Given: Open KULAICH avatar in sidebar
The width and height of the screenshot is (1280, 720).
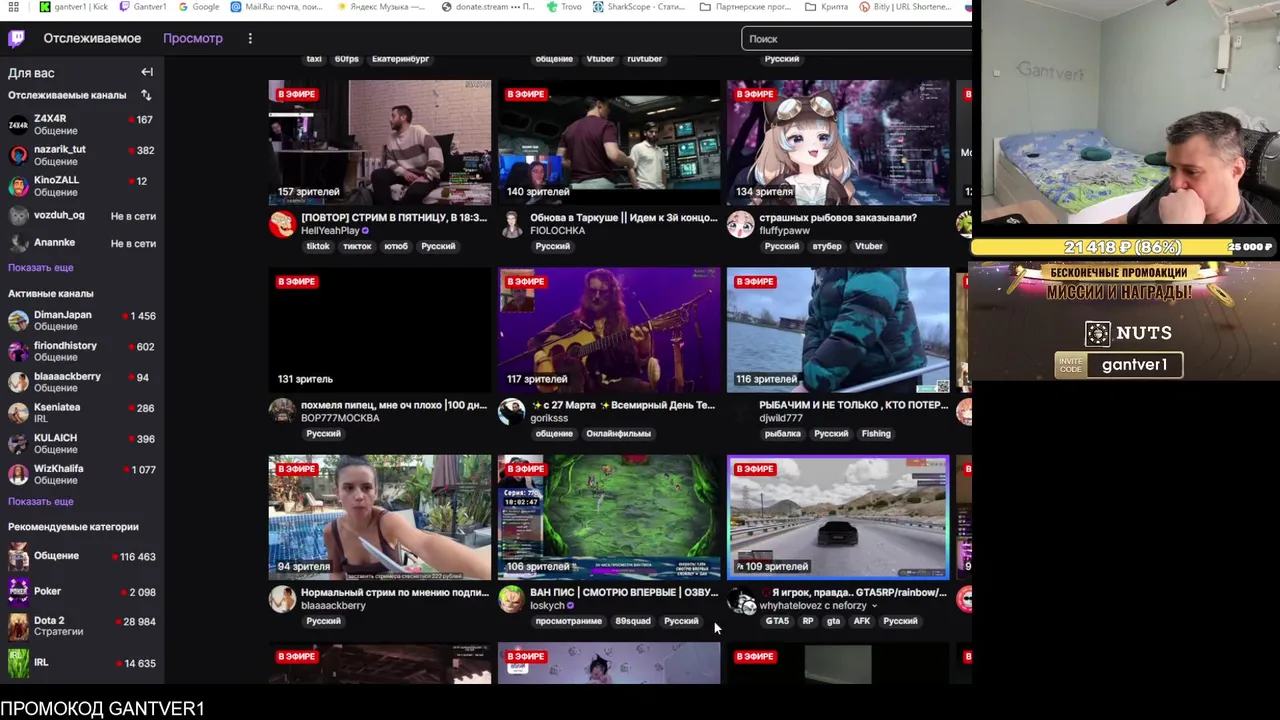Looking at the screenshot, I should point(18,444).
